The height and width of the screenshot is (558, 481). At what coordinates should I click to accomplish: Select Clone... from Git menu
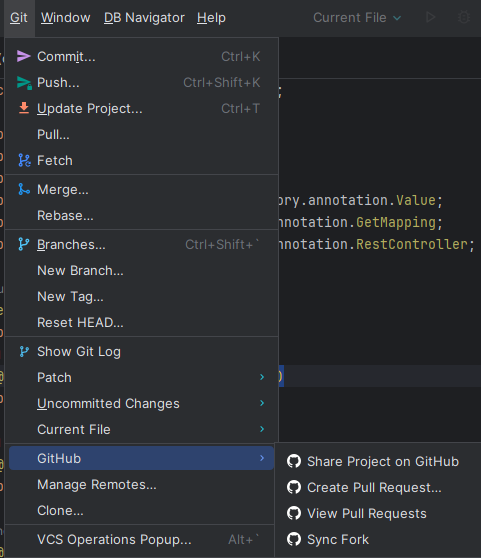click(x=141, y=510)
